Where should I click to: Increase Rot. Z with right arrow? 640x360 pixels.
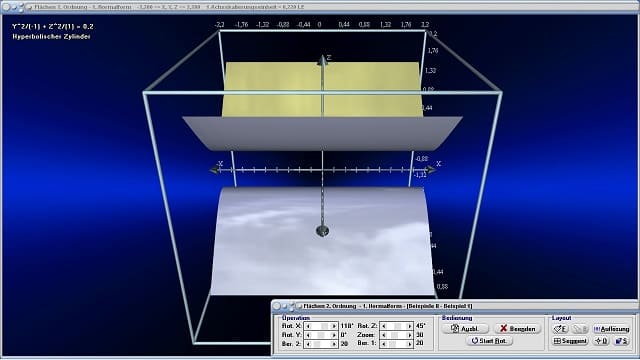pyautogui.click(x=409, y=326)
